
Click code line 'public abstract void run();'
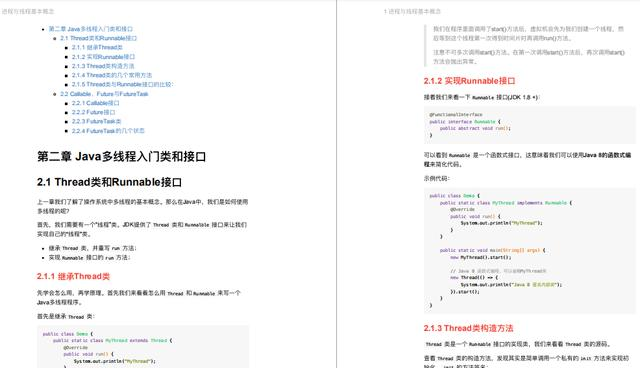click(x=475, y=128)
